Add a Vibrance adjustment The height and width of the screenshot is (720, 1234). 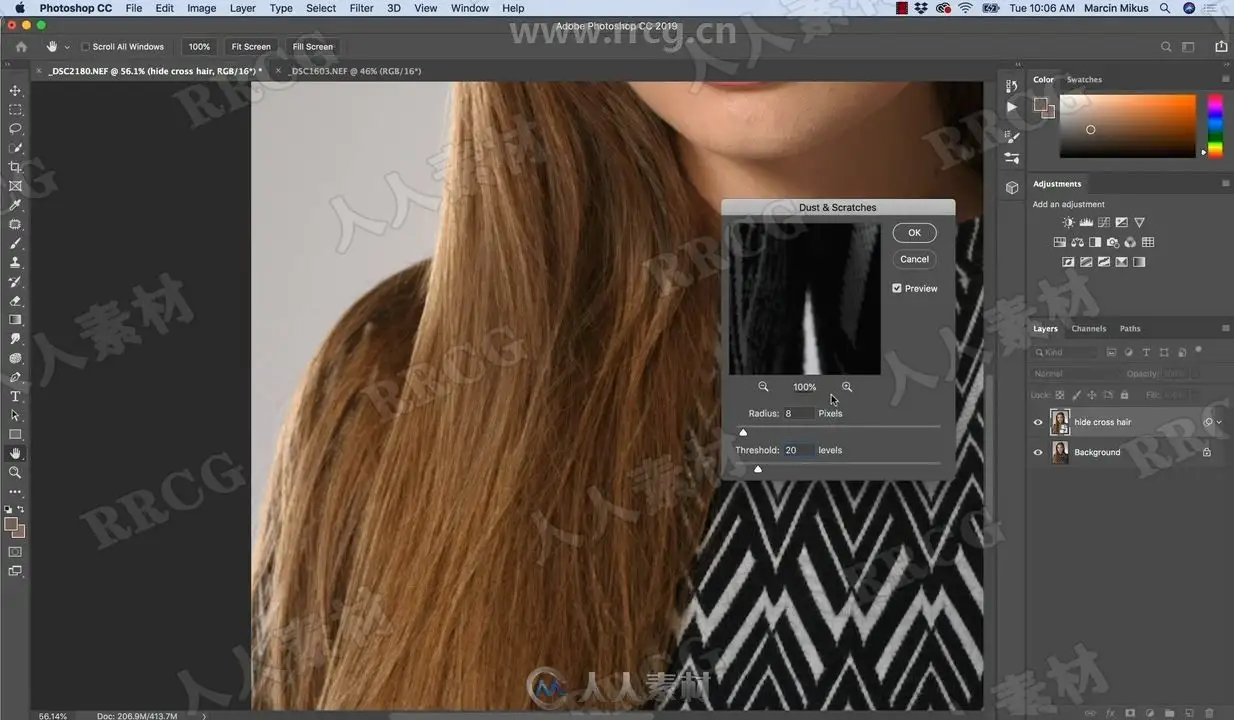point(1139,223)
